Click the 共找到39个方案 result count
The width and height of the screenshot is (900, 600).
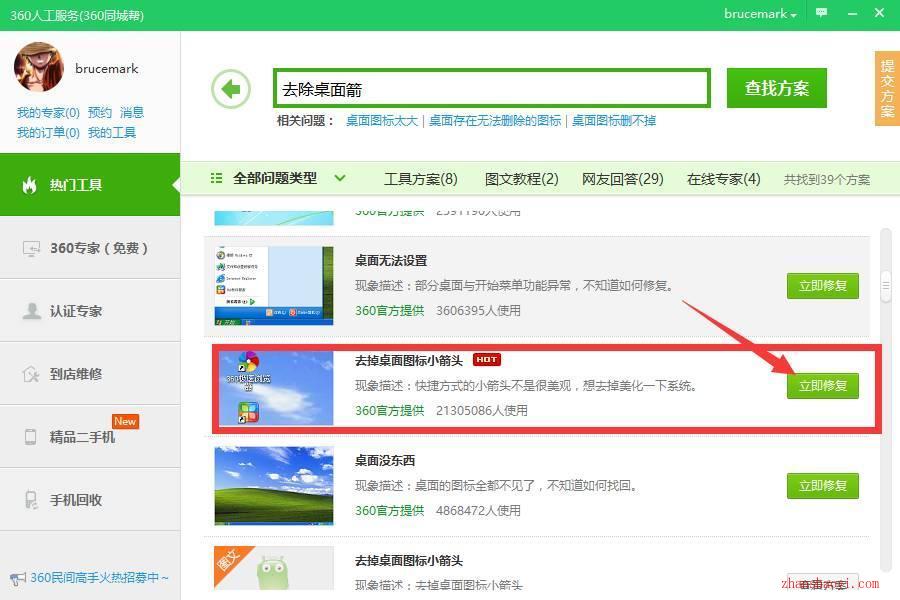tap(827, 180)
